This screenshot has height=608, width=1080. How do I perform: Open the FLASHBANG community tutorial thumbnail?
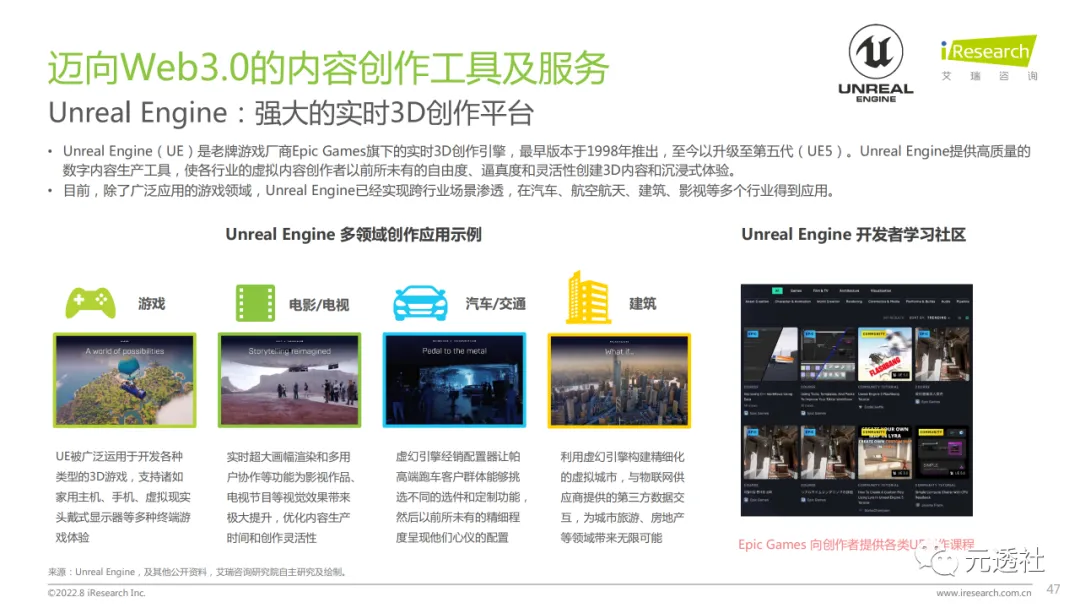click(x=884, y=354)
